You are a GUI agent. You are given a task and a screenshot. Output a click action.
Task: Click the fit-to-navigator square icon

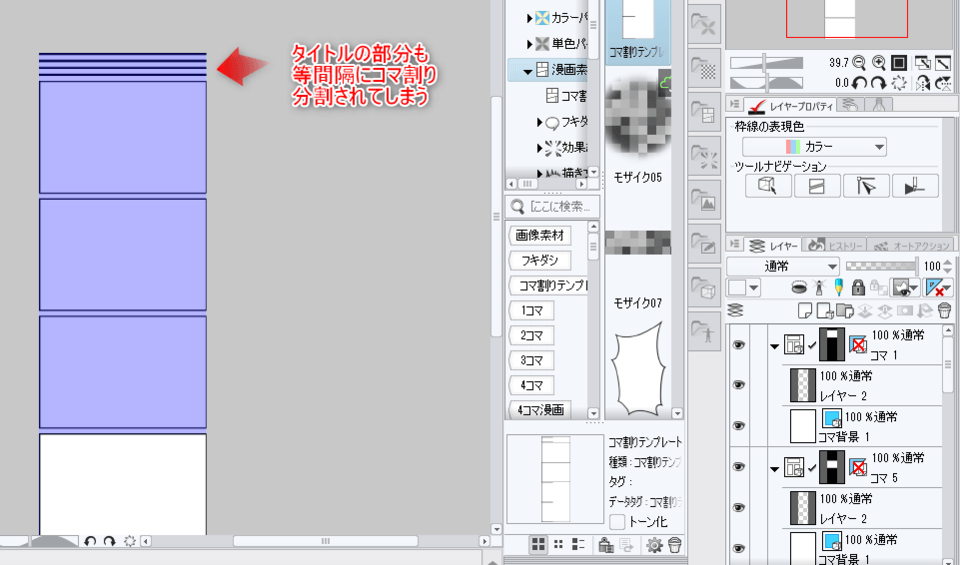pyautogui.click(x=899, y=62)
